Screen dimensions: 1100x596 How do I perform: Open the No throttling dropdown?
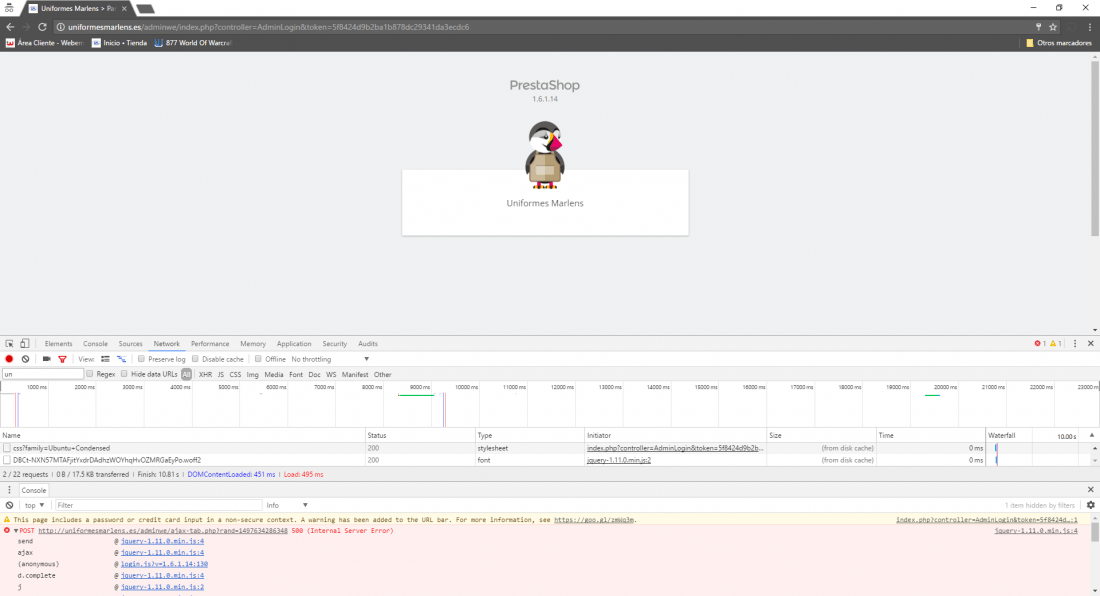pyautogui.click(x=330, y=359)
